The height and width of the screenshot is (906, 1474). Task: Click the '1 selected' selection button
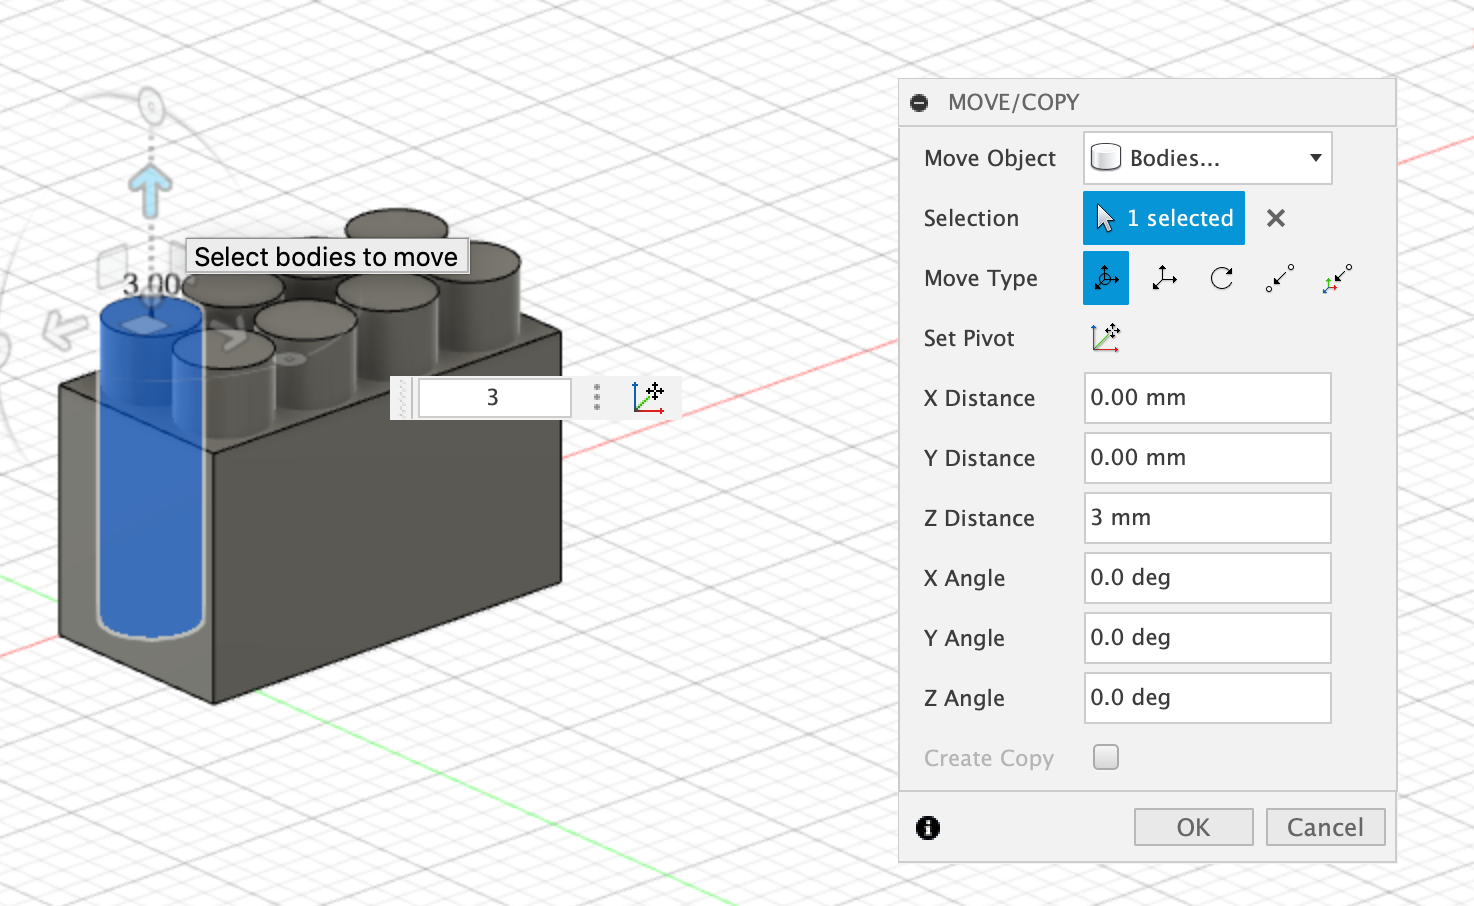[1164, 218]
